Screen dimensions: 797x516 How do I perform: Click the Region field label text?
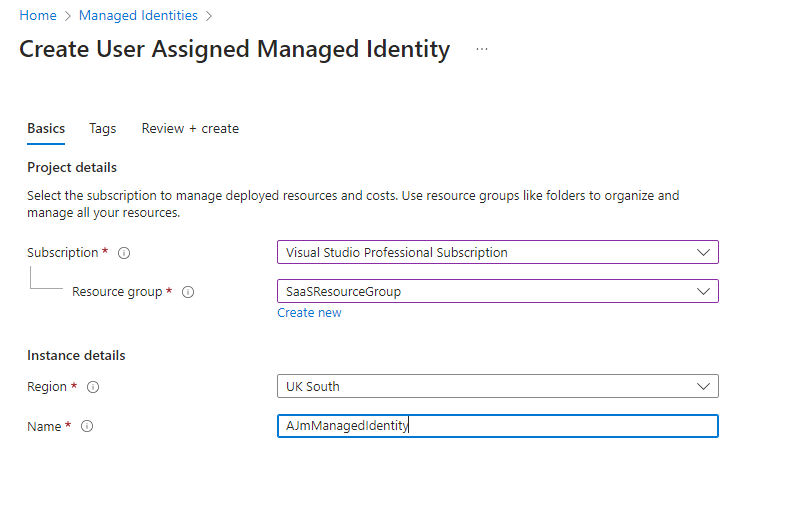tap(47, 387)
